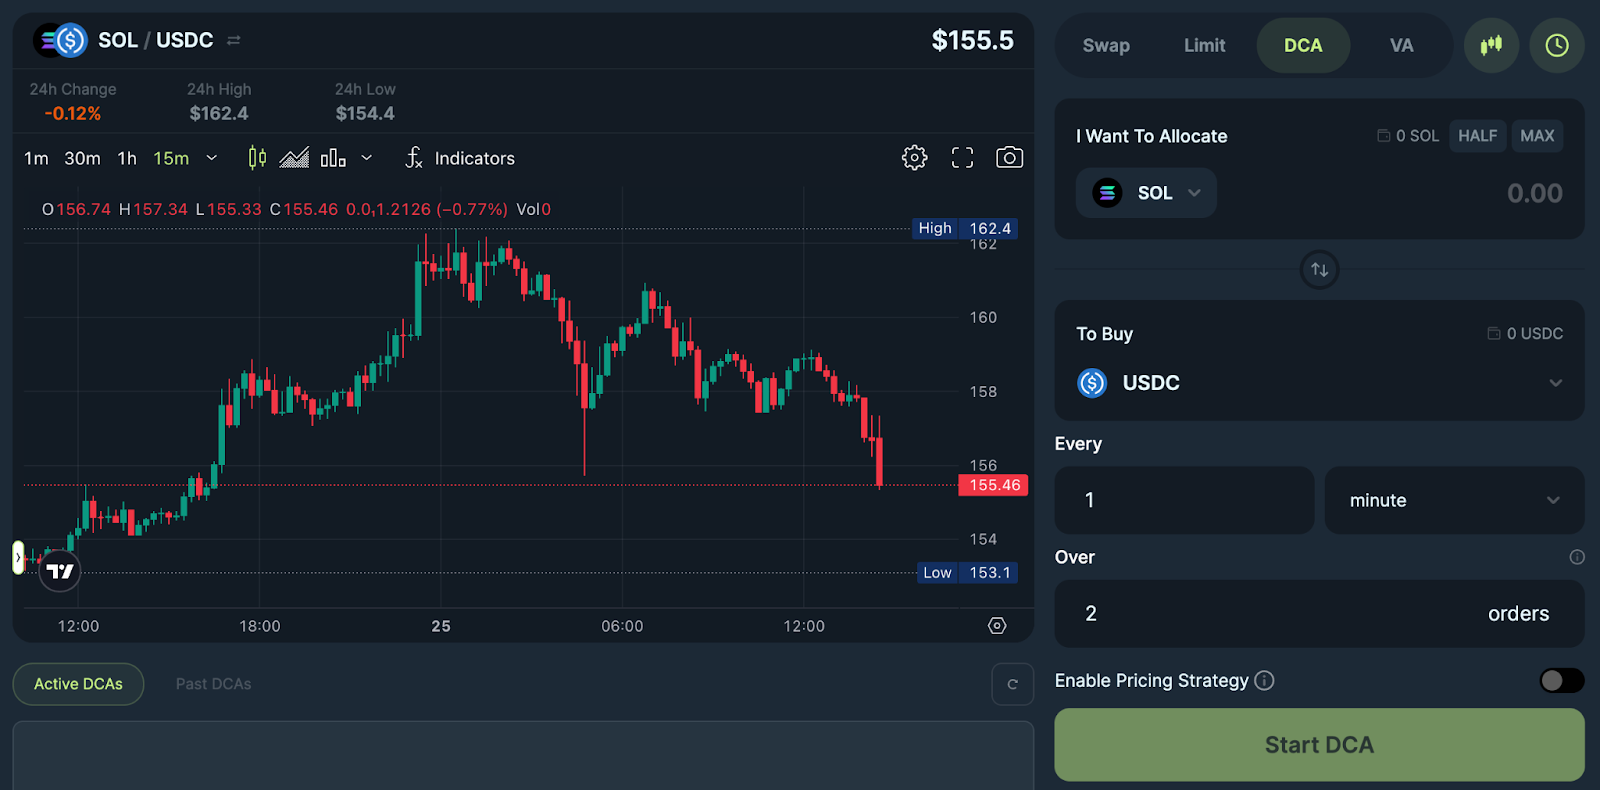Image resolution: width=1600 pixels, height=790 pixels.
Task: Select the candlestick chart type icon
Action: pos(257,158)
